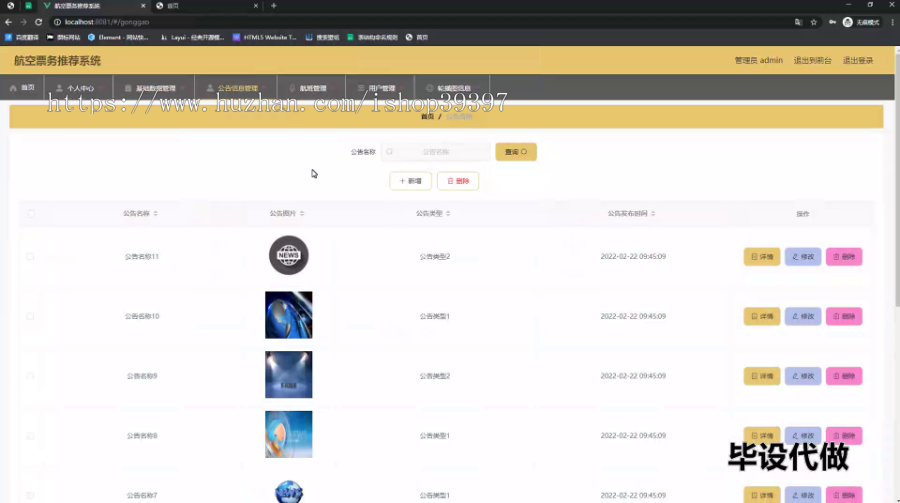Click the 新增 add button

[x=410, y=181]
